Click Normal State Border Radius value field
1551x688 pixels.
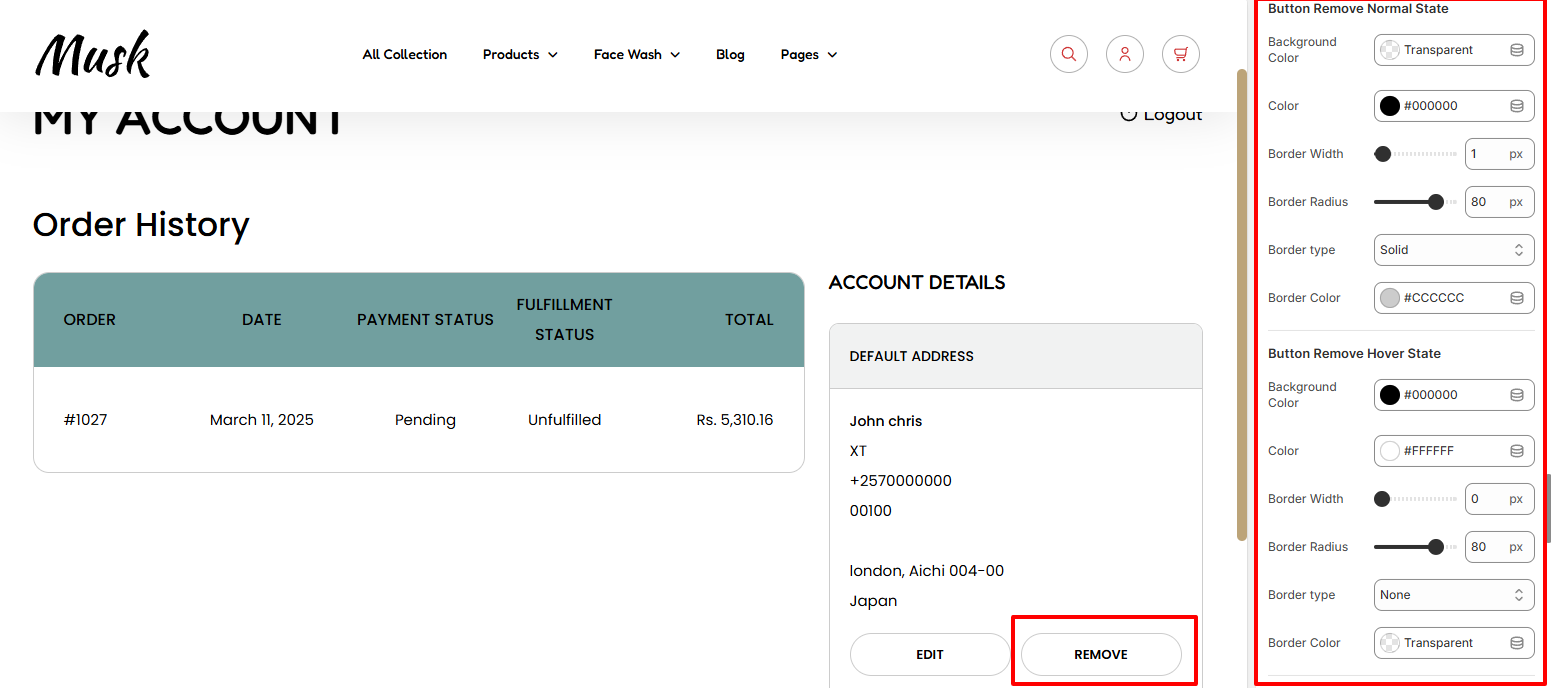pos(1499,202)
